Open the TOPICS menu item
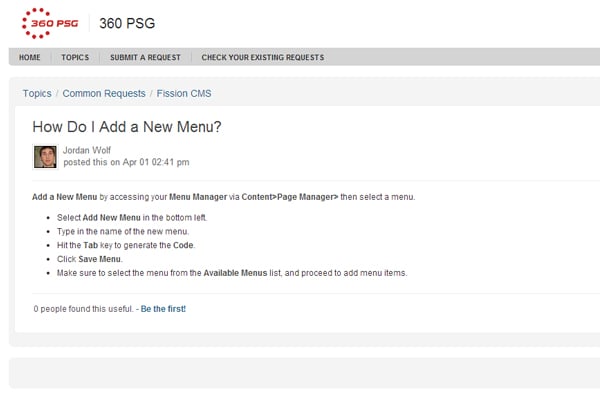This screenshot has height=400, width=600. pos(75,57)
